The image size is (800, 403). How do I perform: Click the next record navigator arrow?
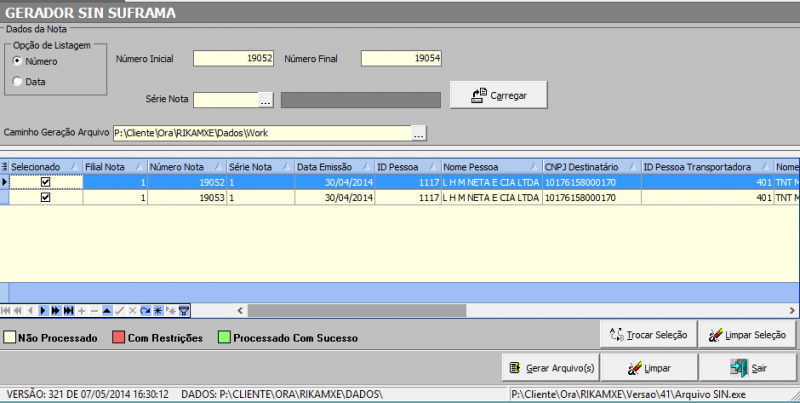coord(42,311)
